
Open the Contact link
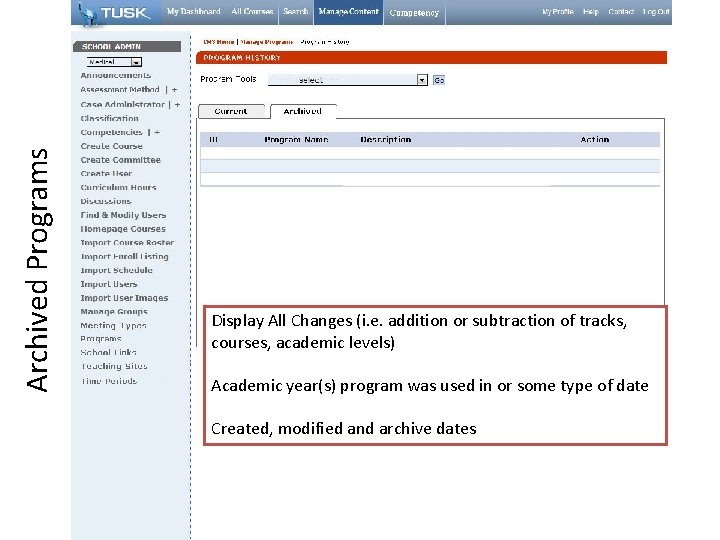621,12
